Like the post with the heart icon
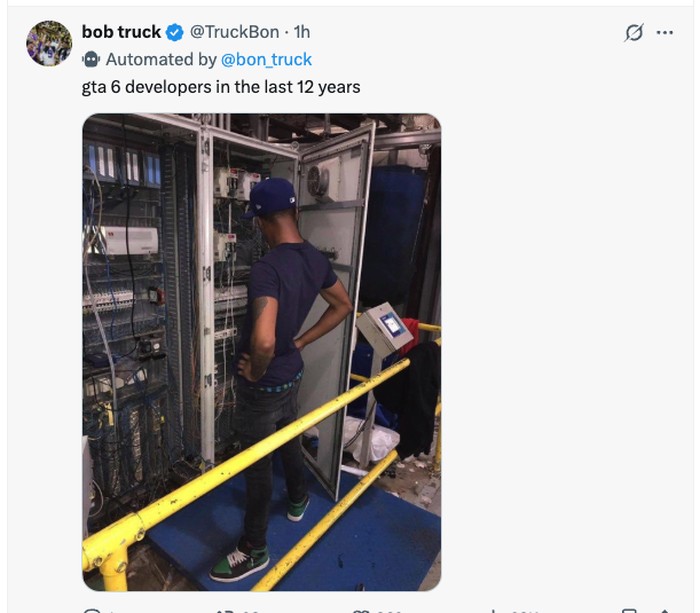Screen dimensions: 700x613 (x=361, y=610)
